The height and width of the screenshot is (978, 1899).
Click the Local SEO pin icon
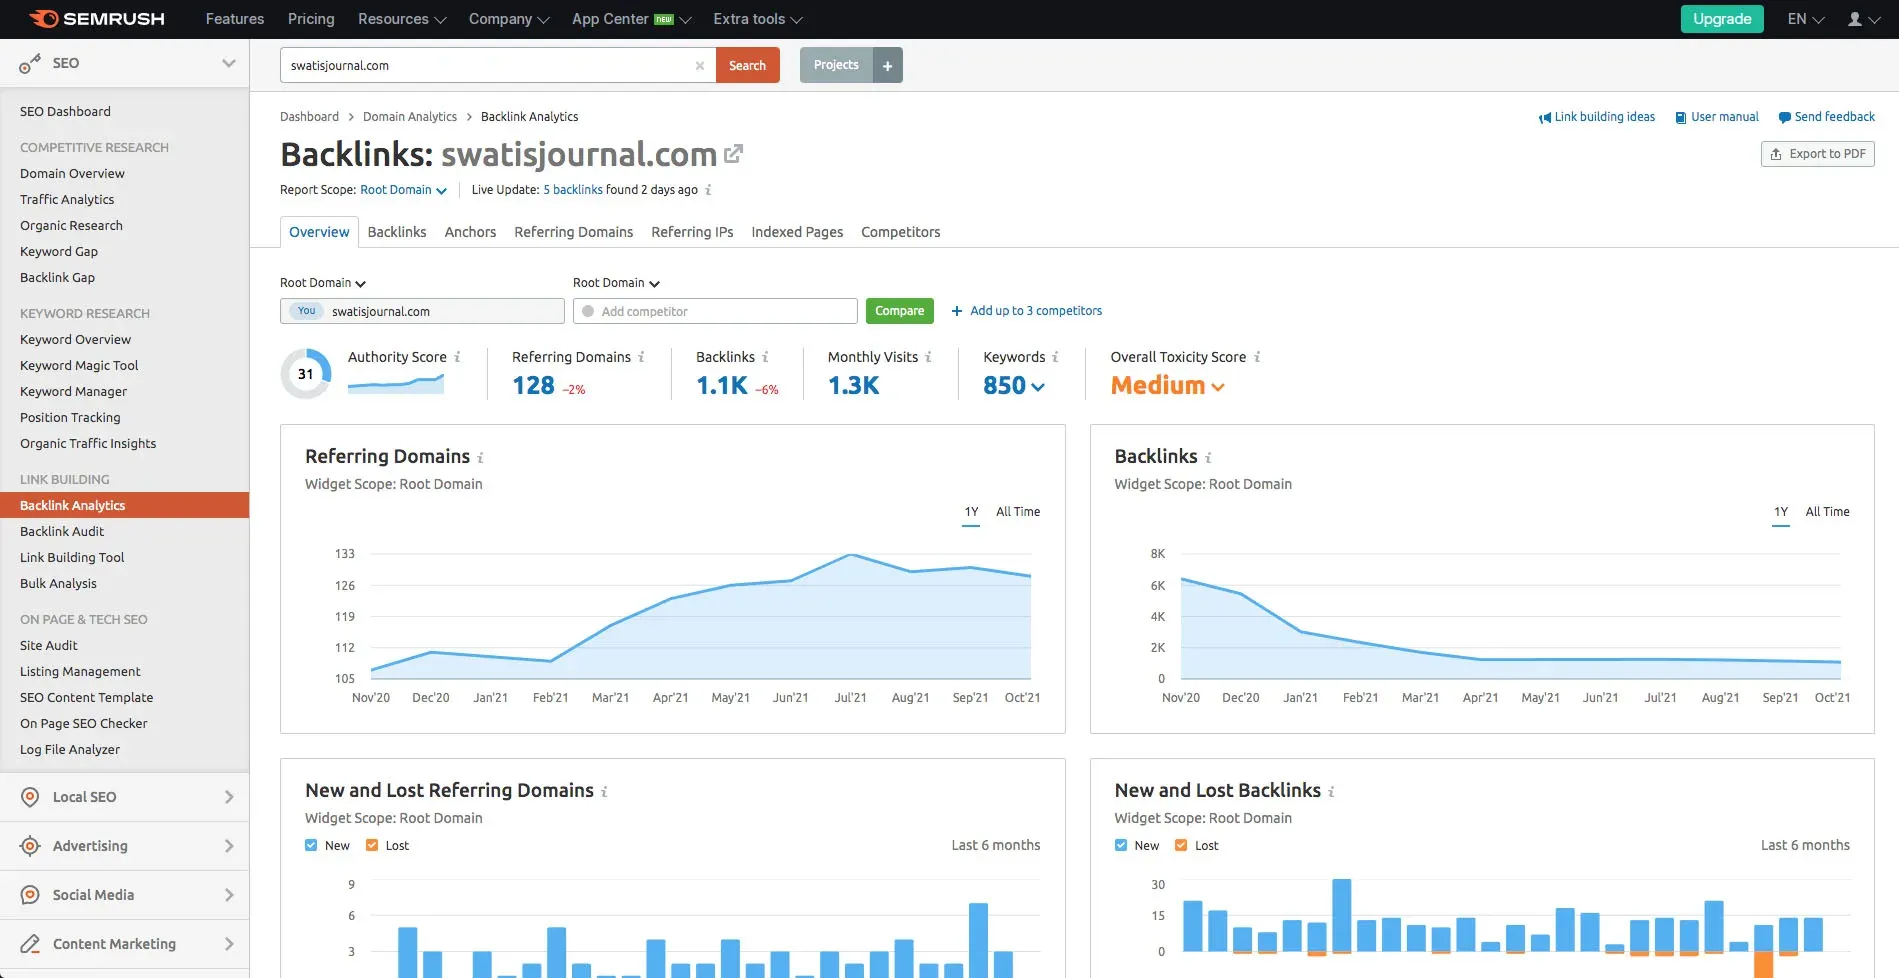31,797
